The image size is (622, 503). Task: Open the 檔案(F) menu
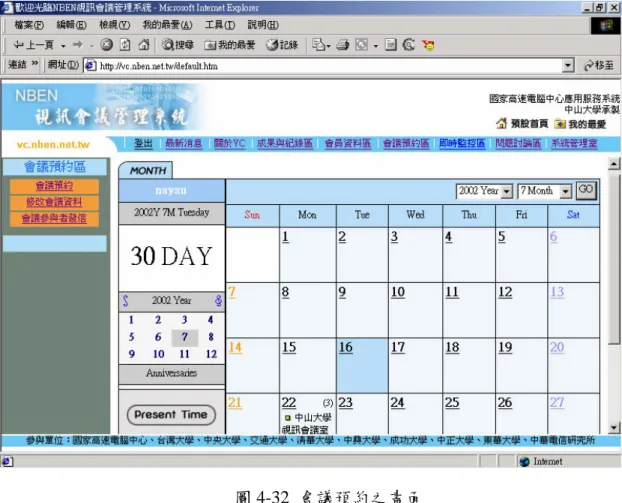coord(29,25)
